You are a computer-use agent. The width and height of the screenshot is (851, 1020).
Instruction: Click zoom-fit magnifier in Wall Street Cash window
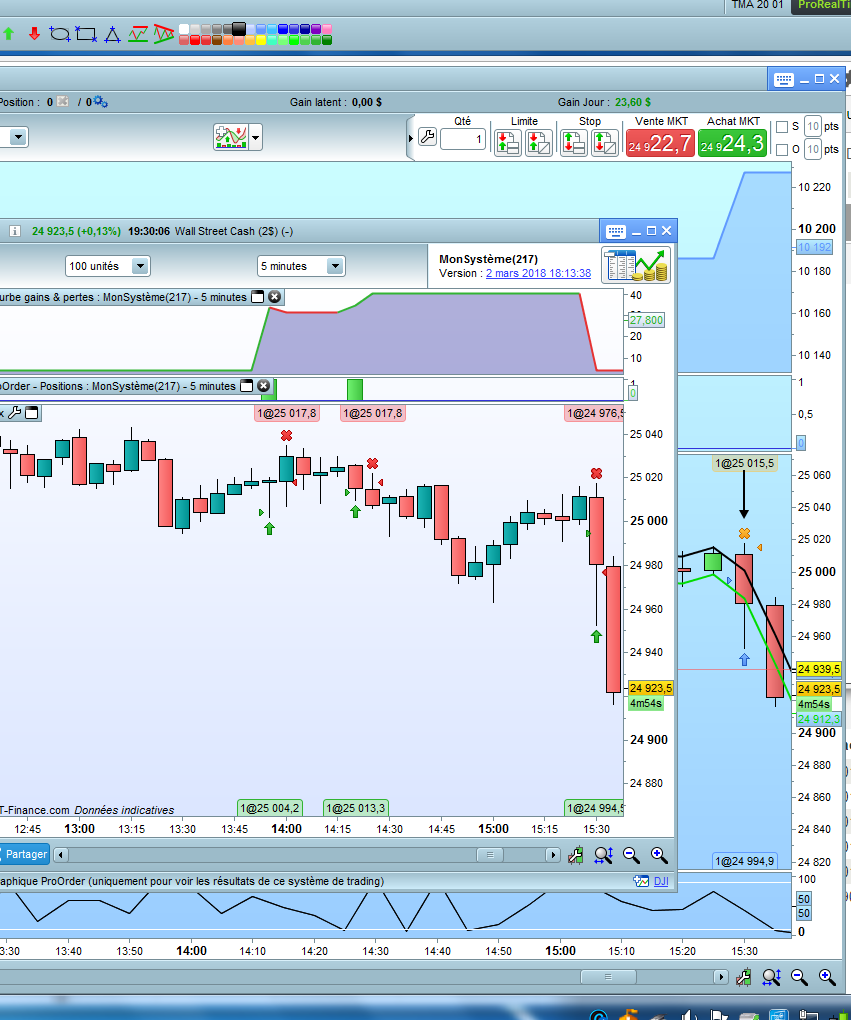(603, 855)
